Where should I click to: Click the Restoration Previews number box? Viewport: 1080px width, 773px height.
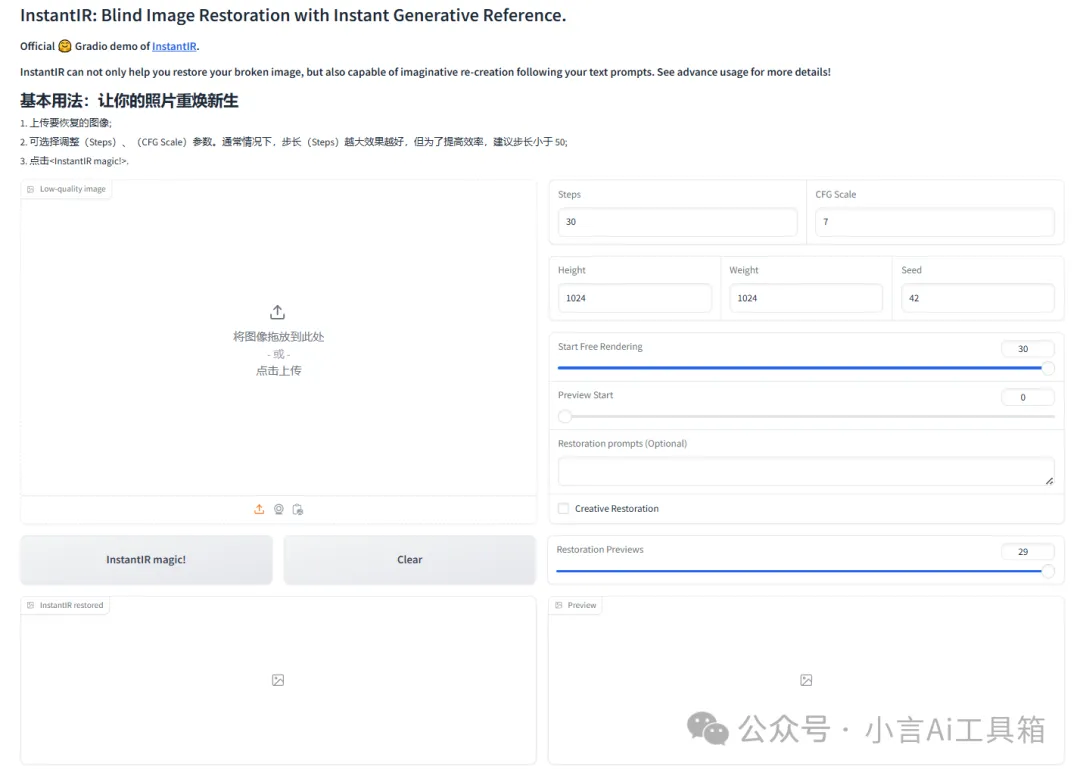1028,551
